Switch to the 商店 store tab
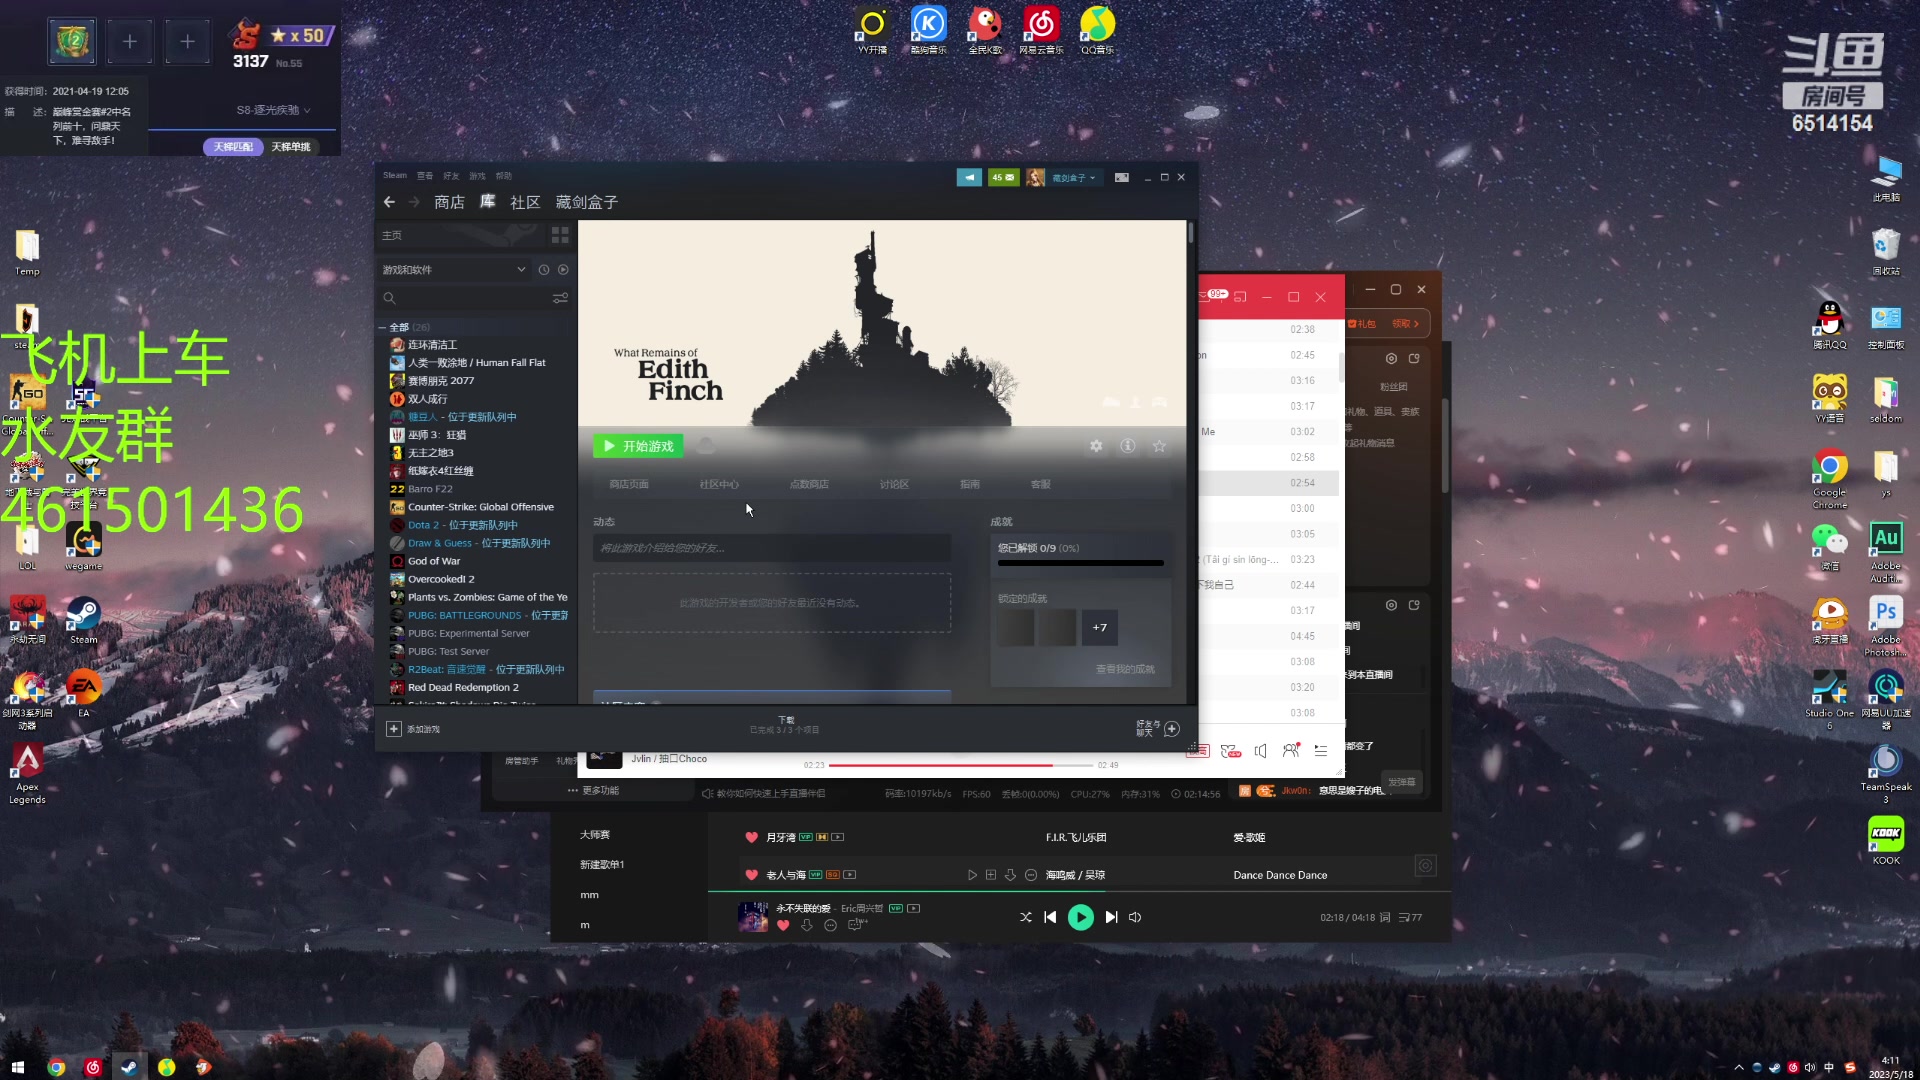 tap(449, 202)
